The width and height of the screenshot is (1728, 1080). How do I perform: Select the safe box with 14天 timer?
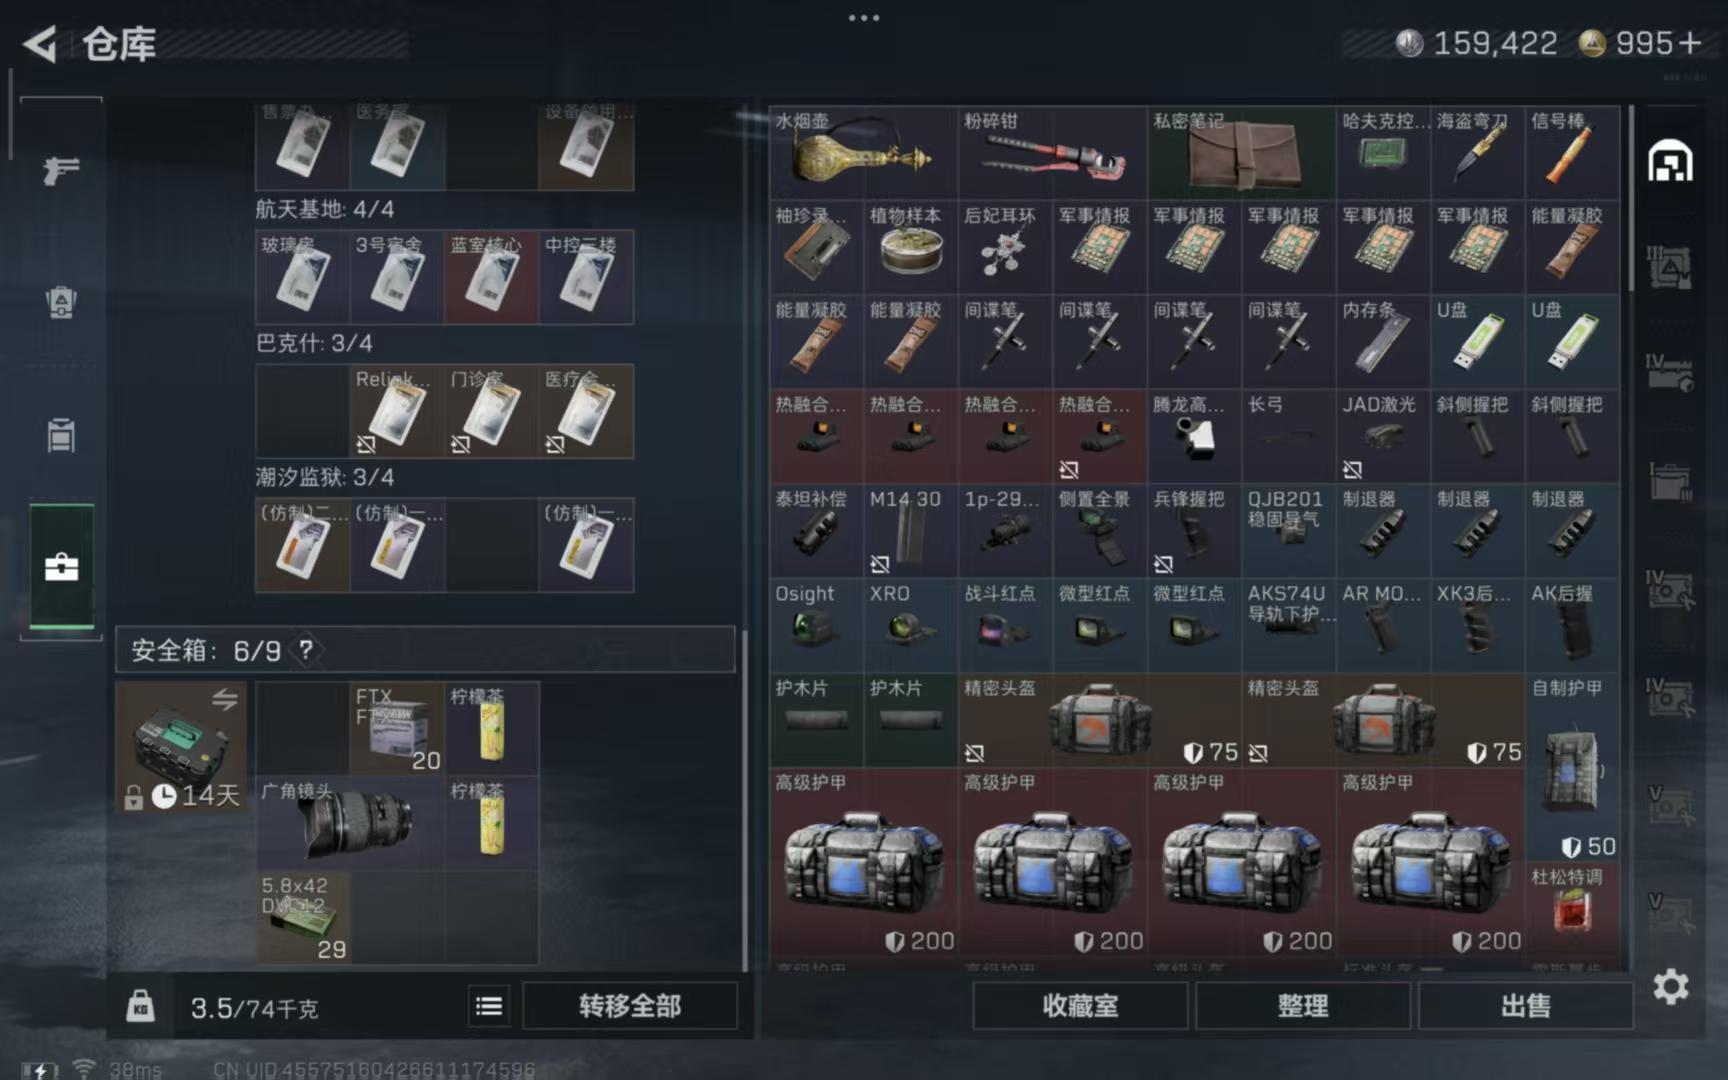pyautogui.click(x=181, y=747)
